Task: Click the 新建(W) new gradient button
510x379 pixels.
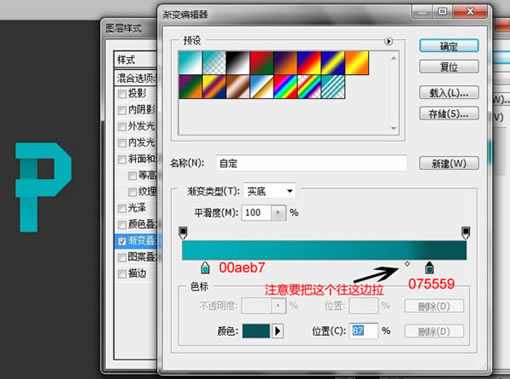Action: (x=449, y=164)
